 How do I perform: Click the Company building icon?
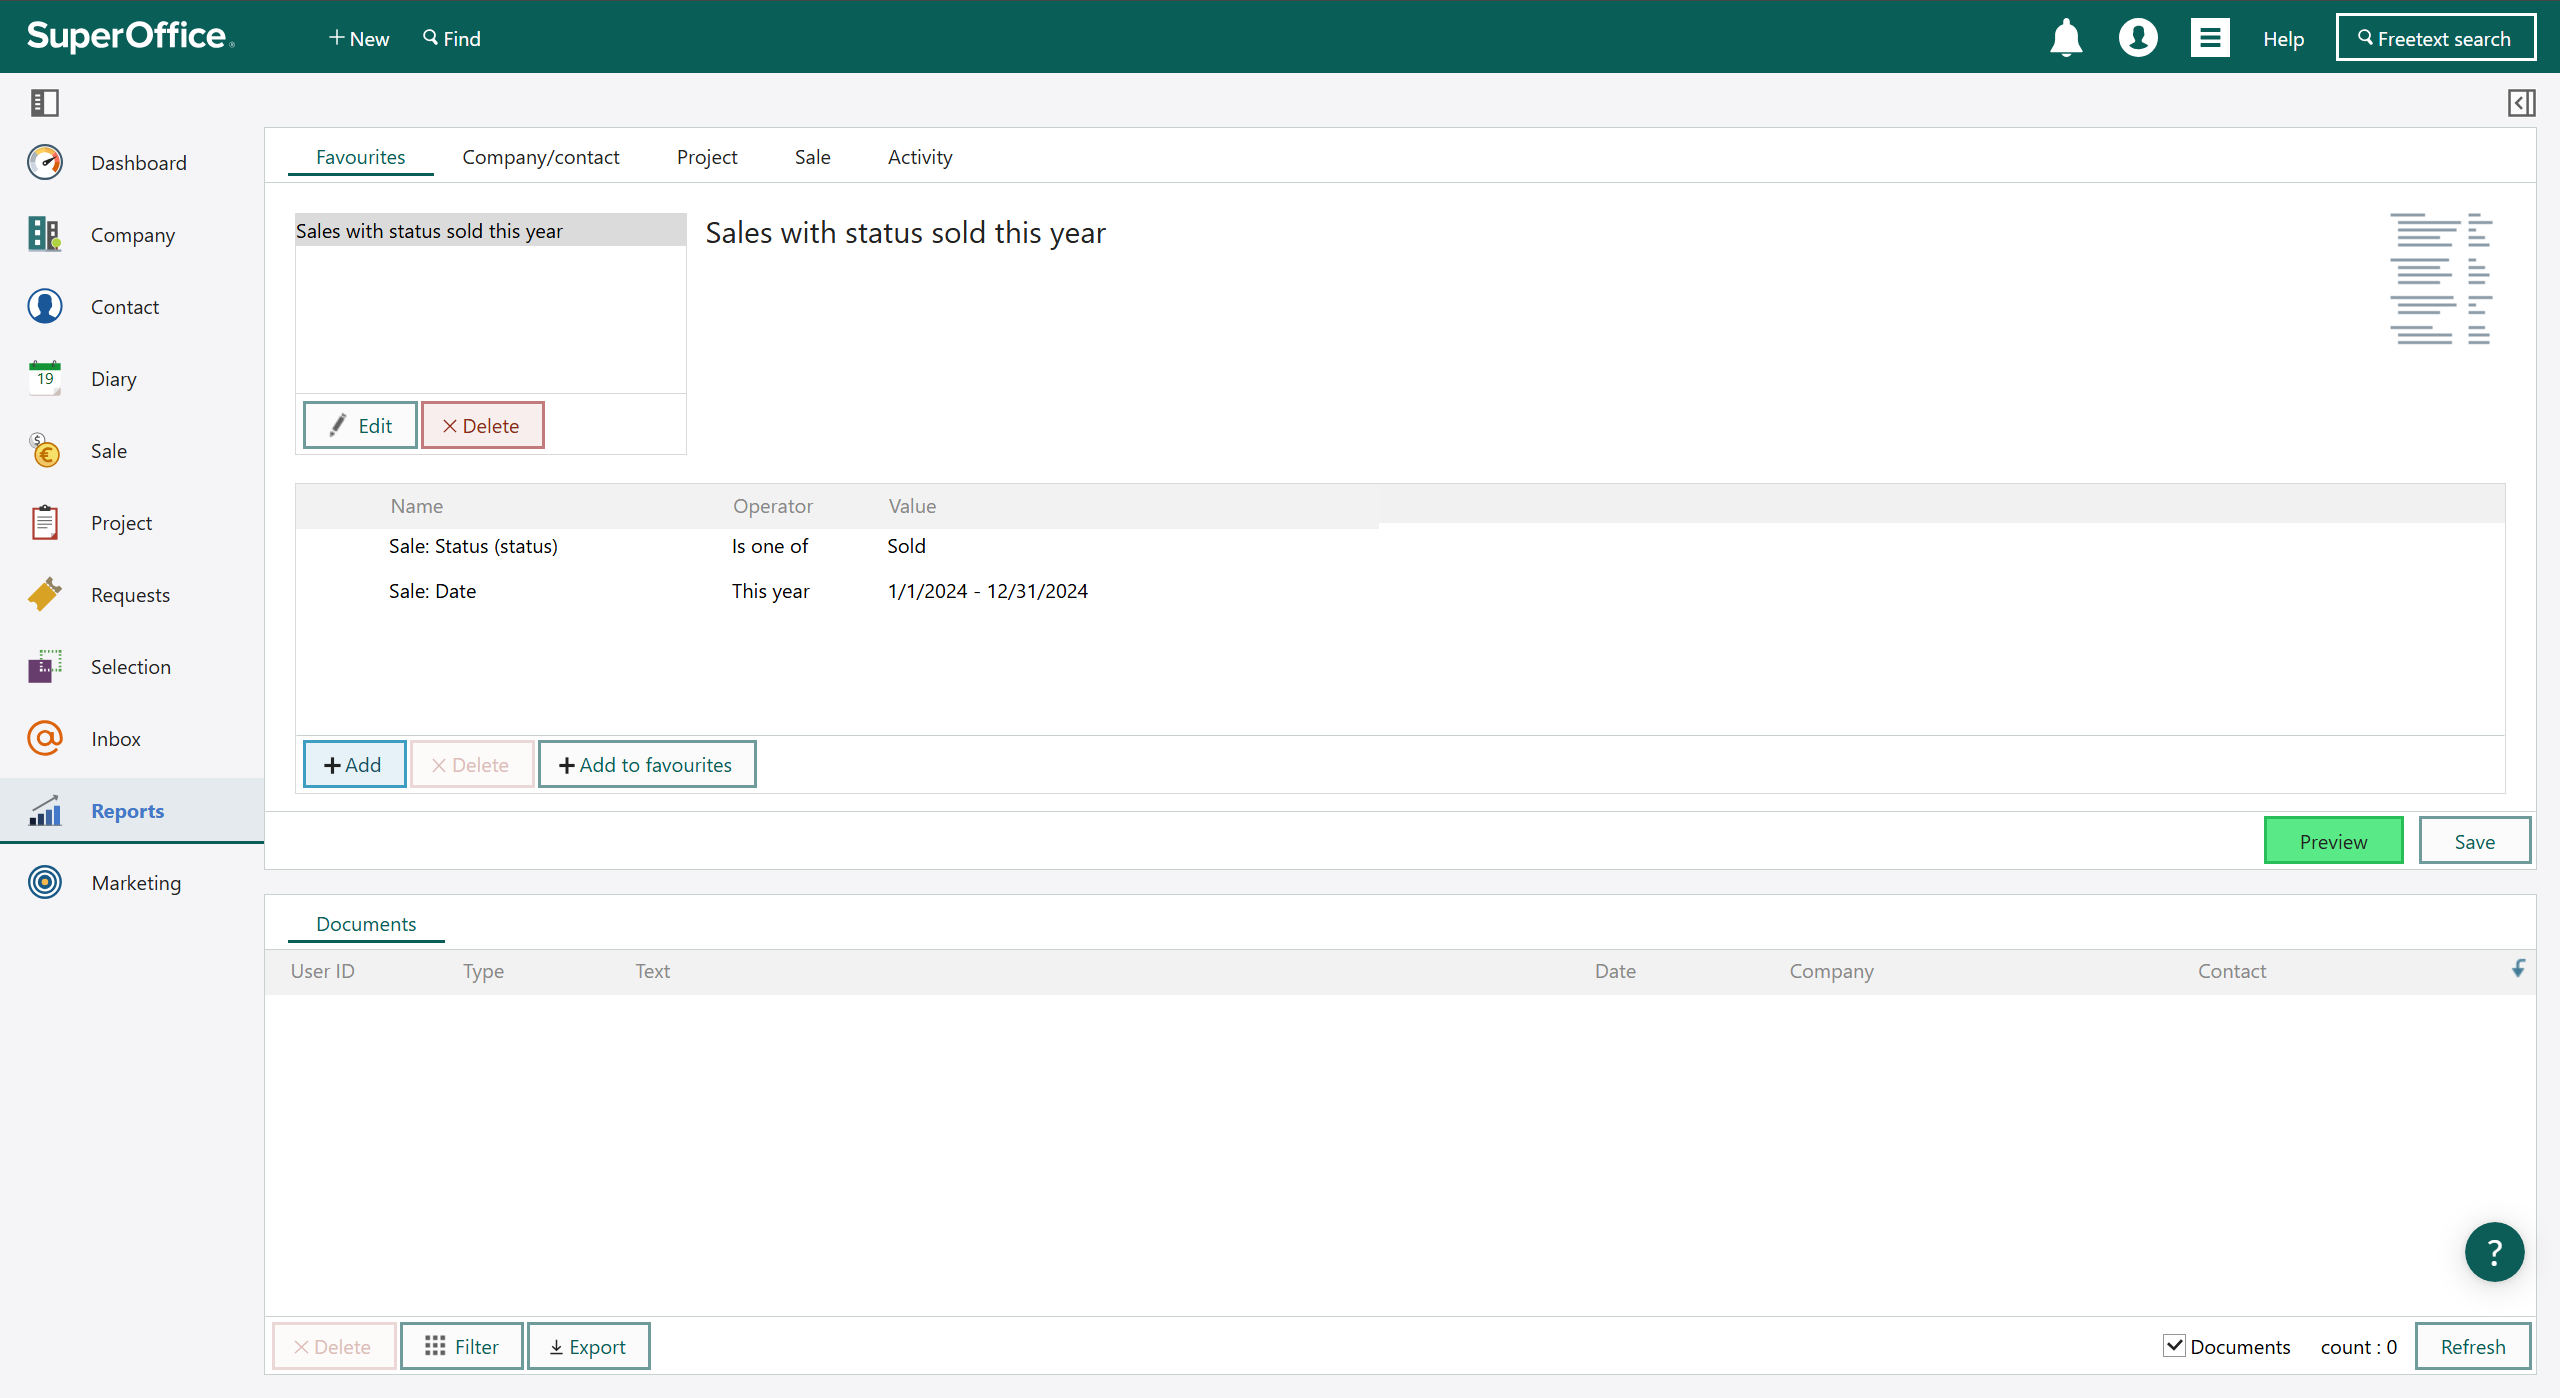(x=45, y=234)
